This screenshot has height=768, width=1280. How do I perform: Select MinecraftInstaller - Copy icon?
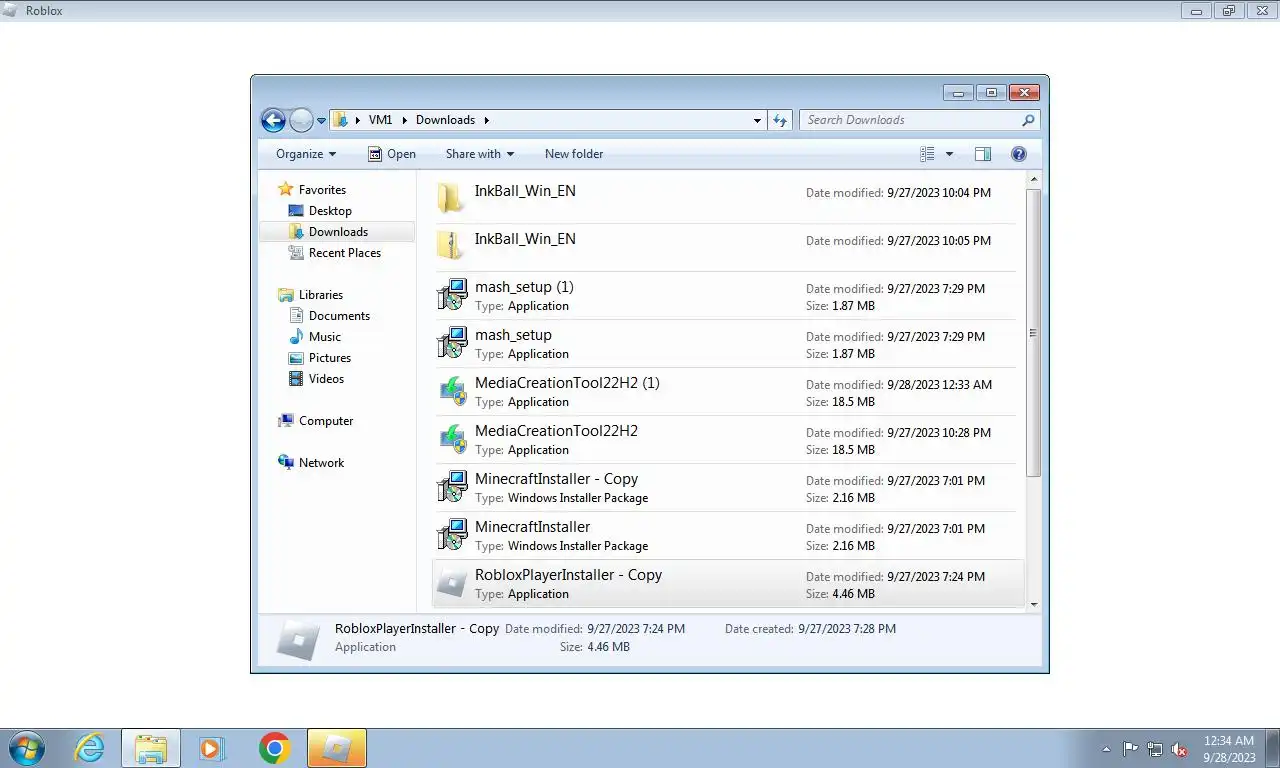point(453,486)
